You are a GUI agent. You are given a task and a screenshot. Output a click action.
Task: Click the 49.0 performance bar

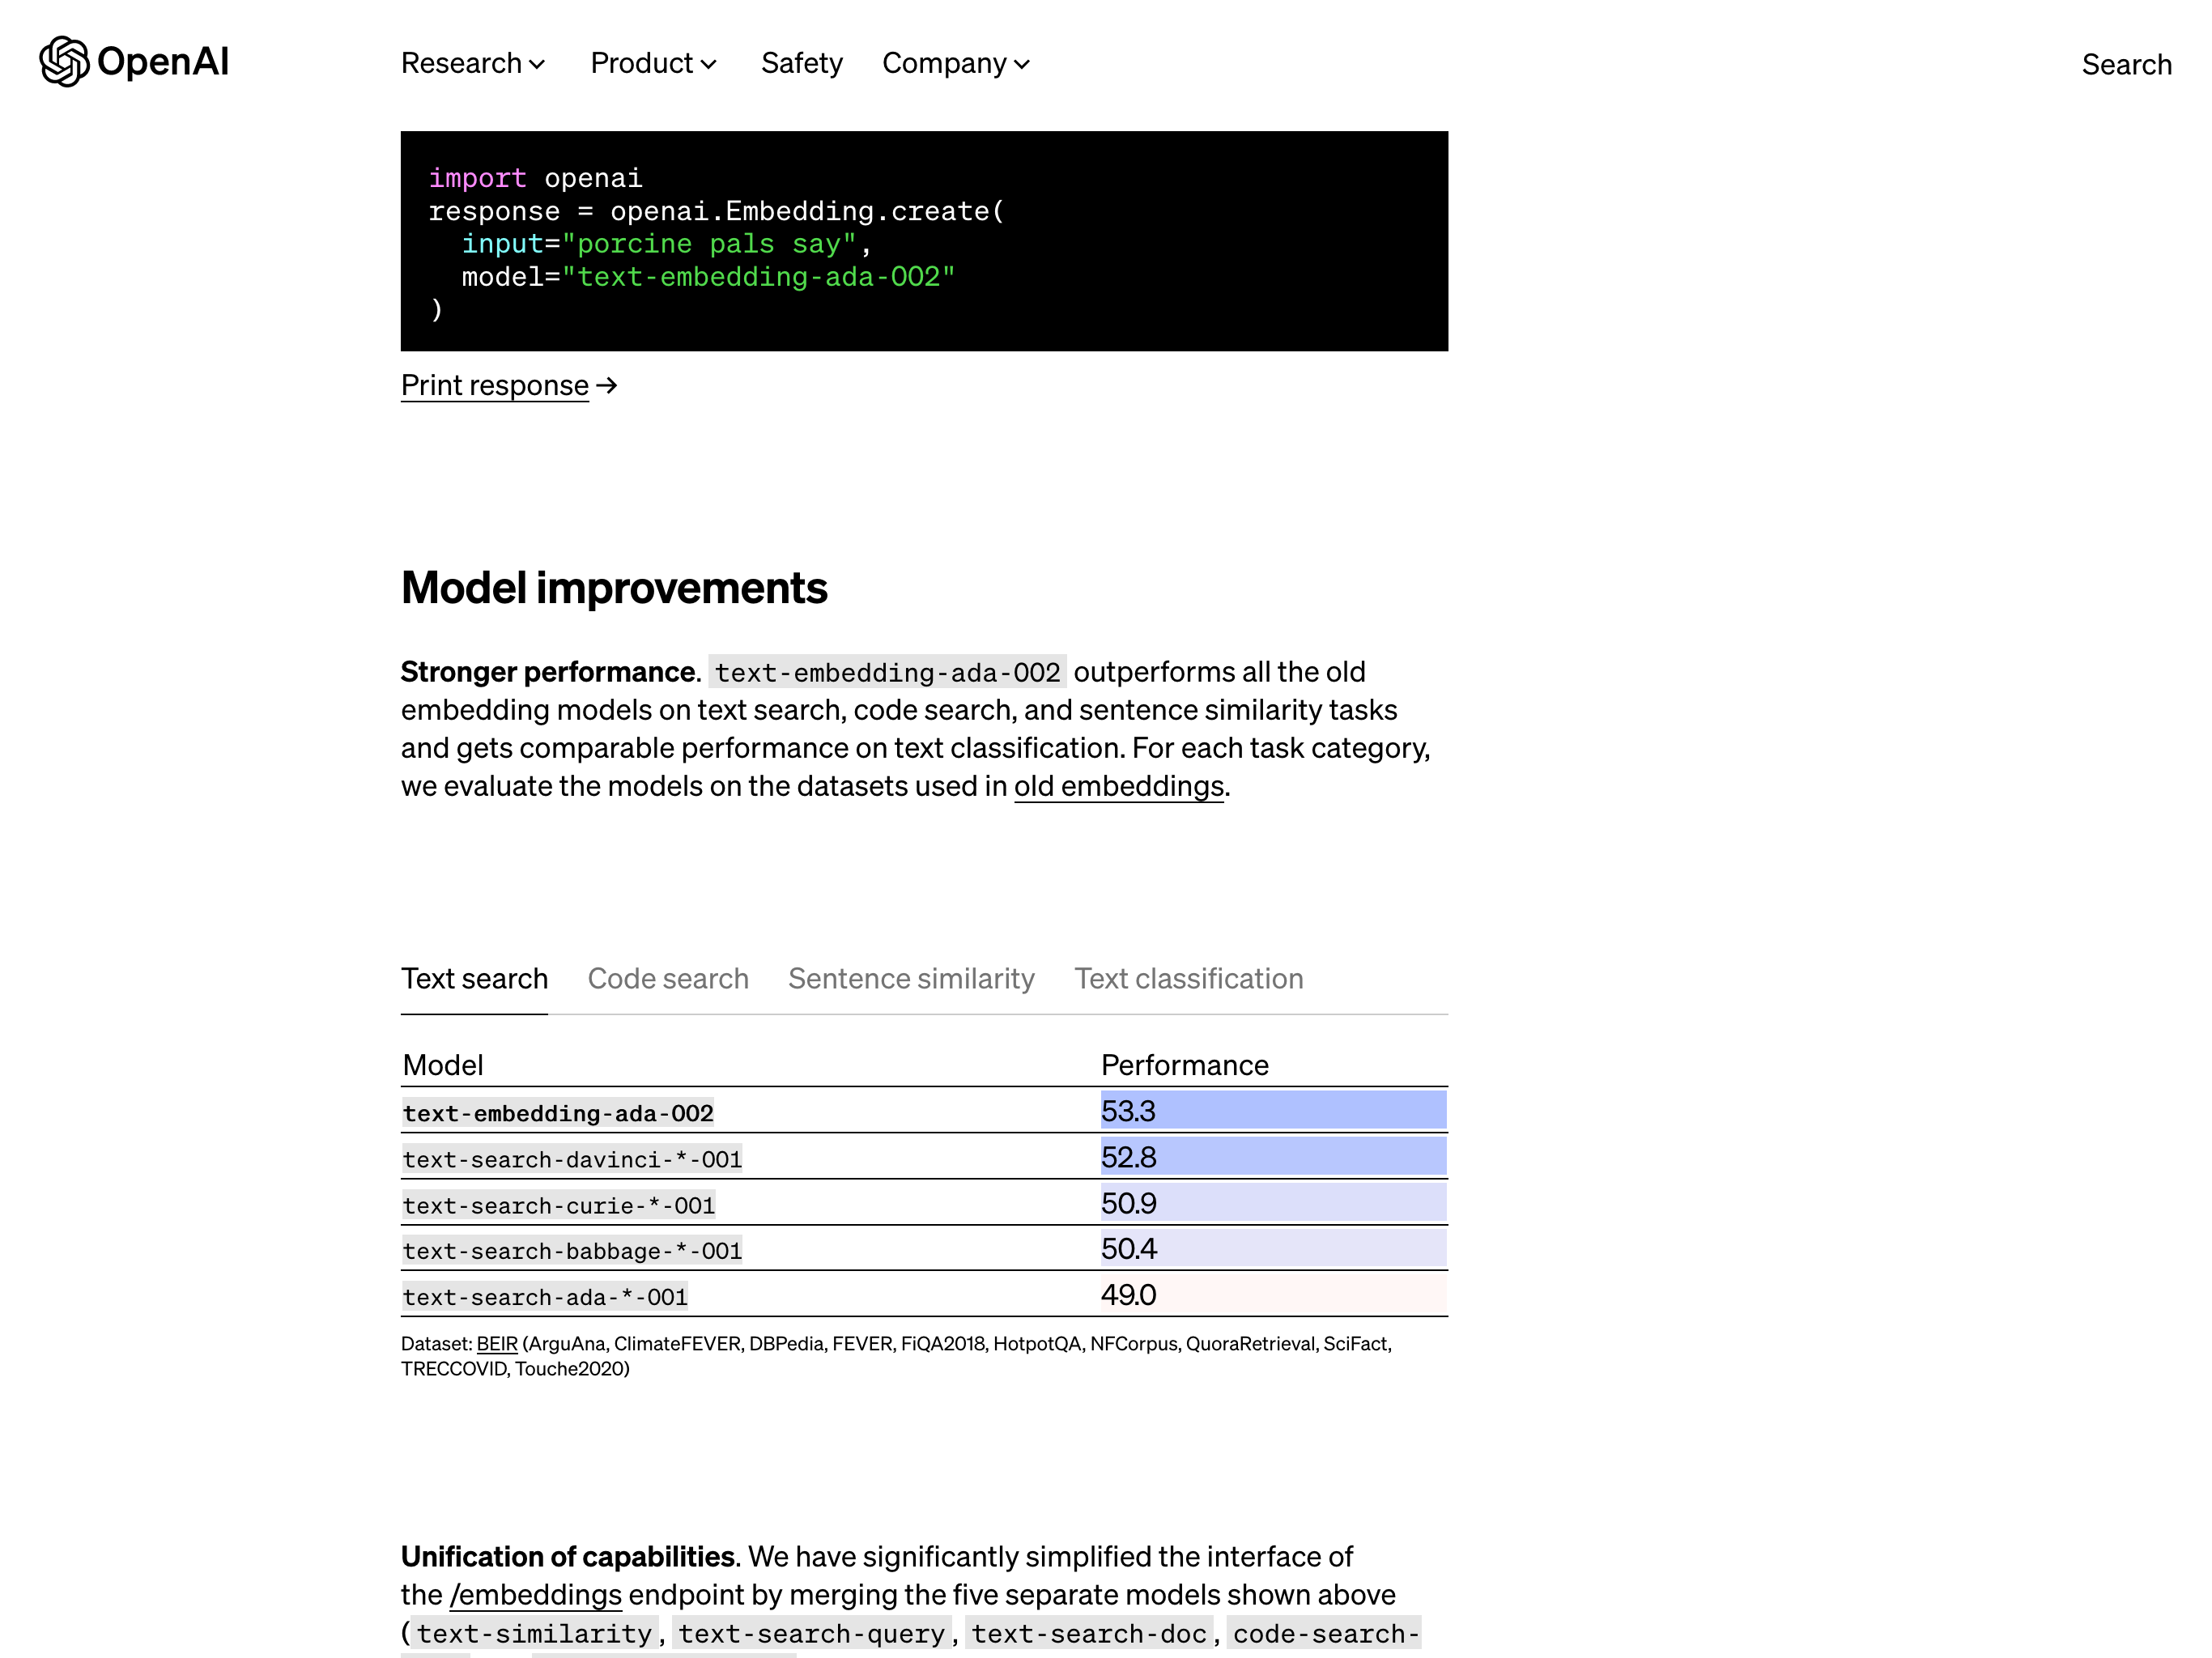pos(1273,1295)
